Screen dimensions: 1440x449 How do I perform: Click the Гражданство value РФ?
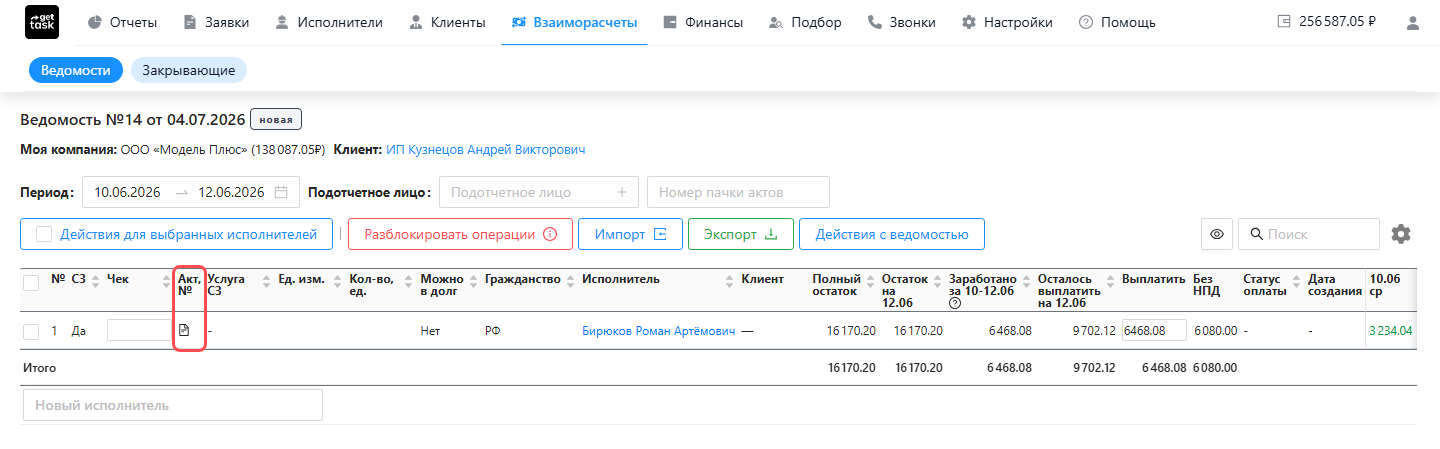tap(492, 331)
